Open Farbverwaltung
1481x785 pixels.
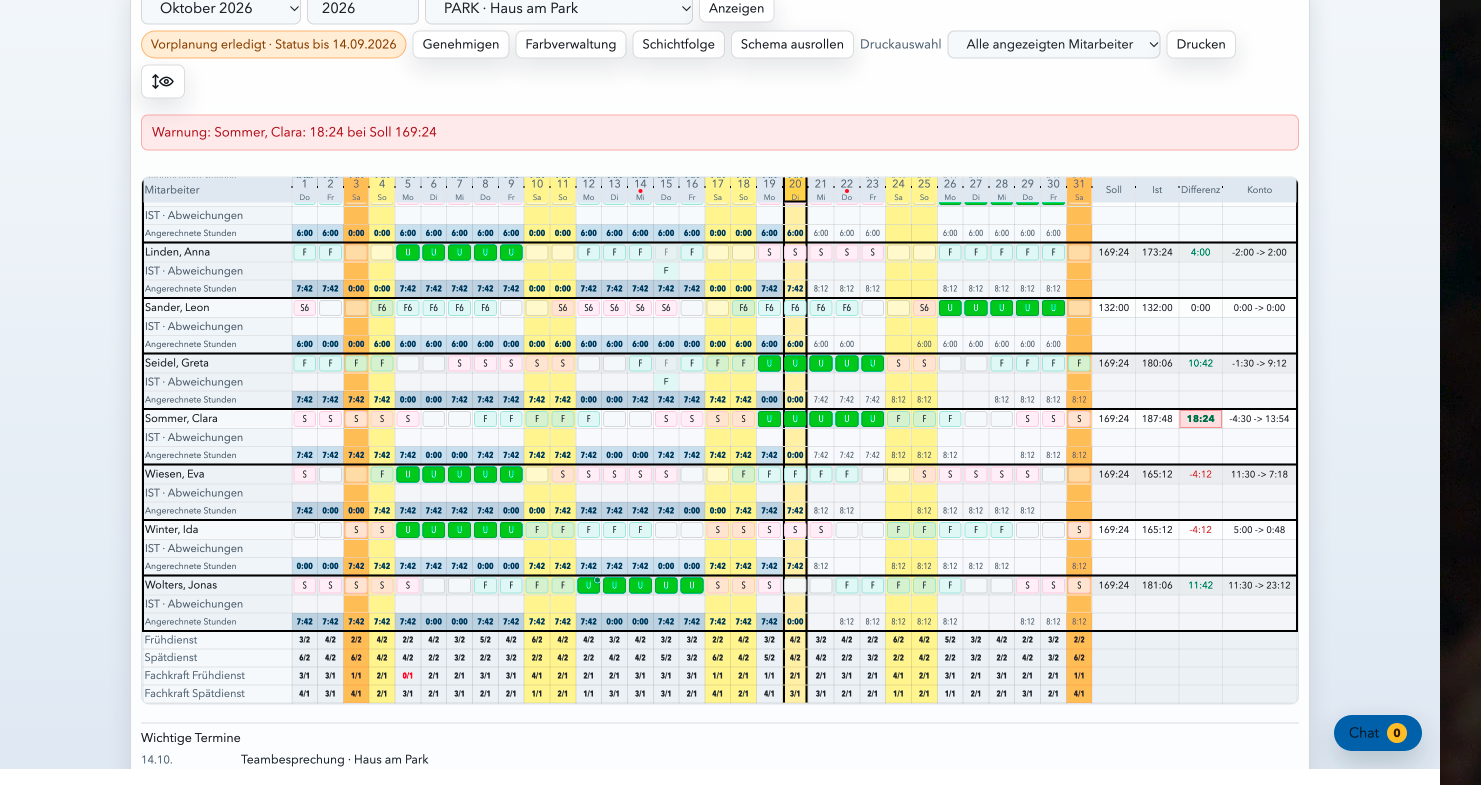tap(571, 44)
